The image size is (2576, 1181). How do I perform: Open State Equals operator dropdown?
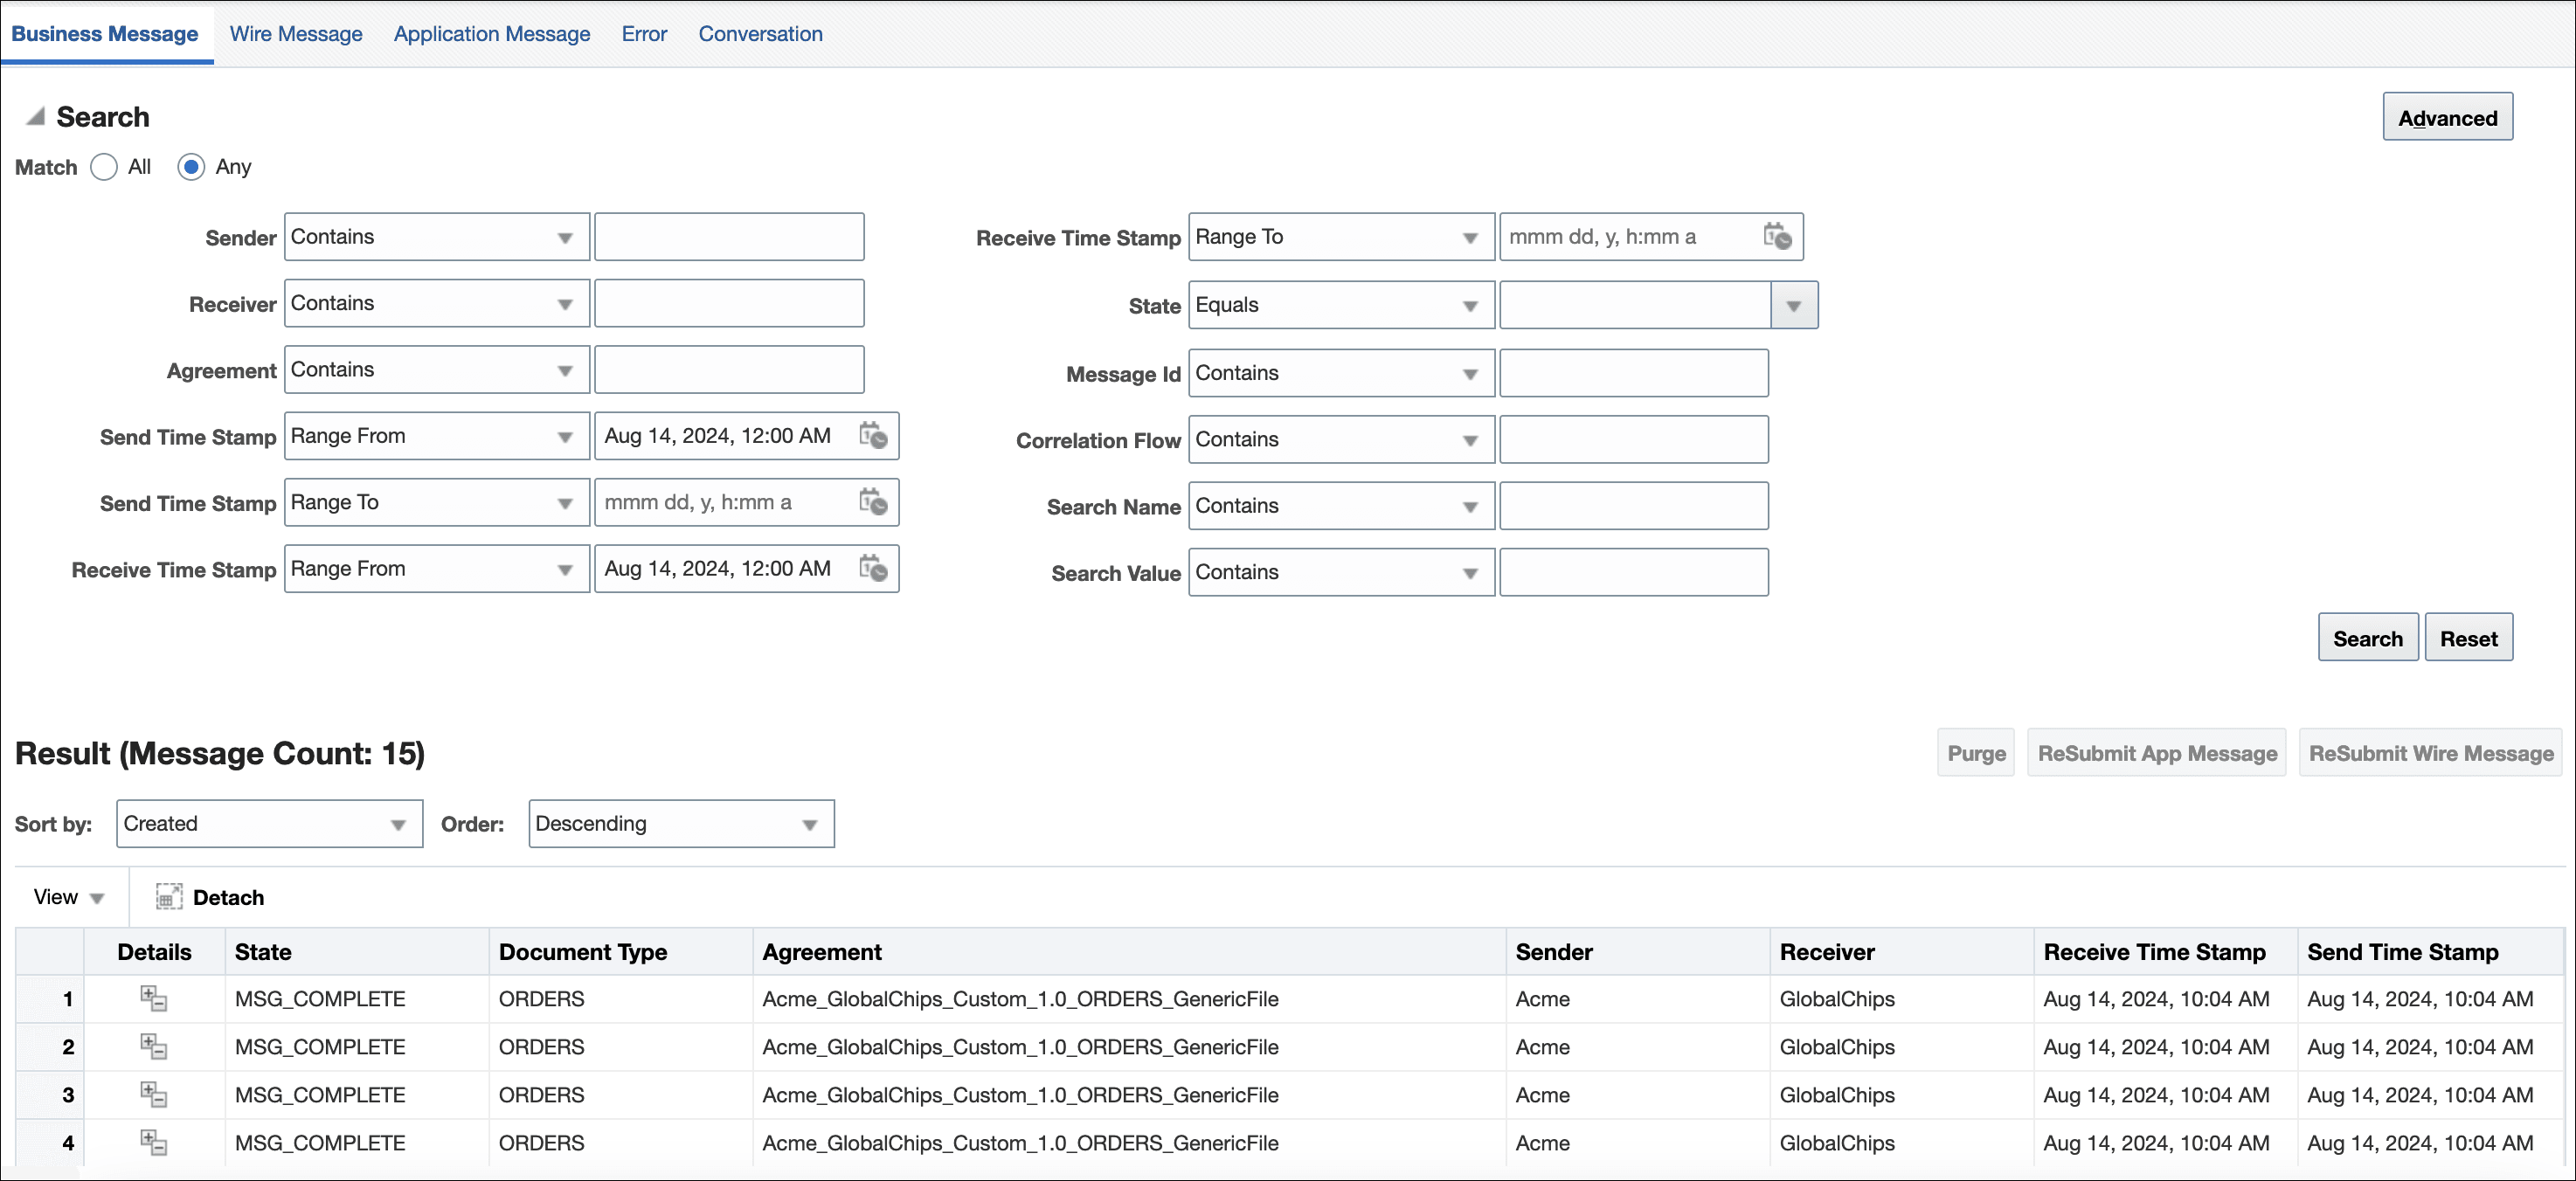point(1341,305)
